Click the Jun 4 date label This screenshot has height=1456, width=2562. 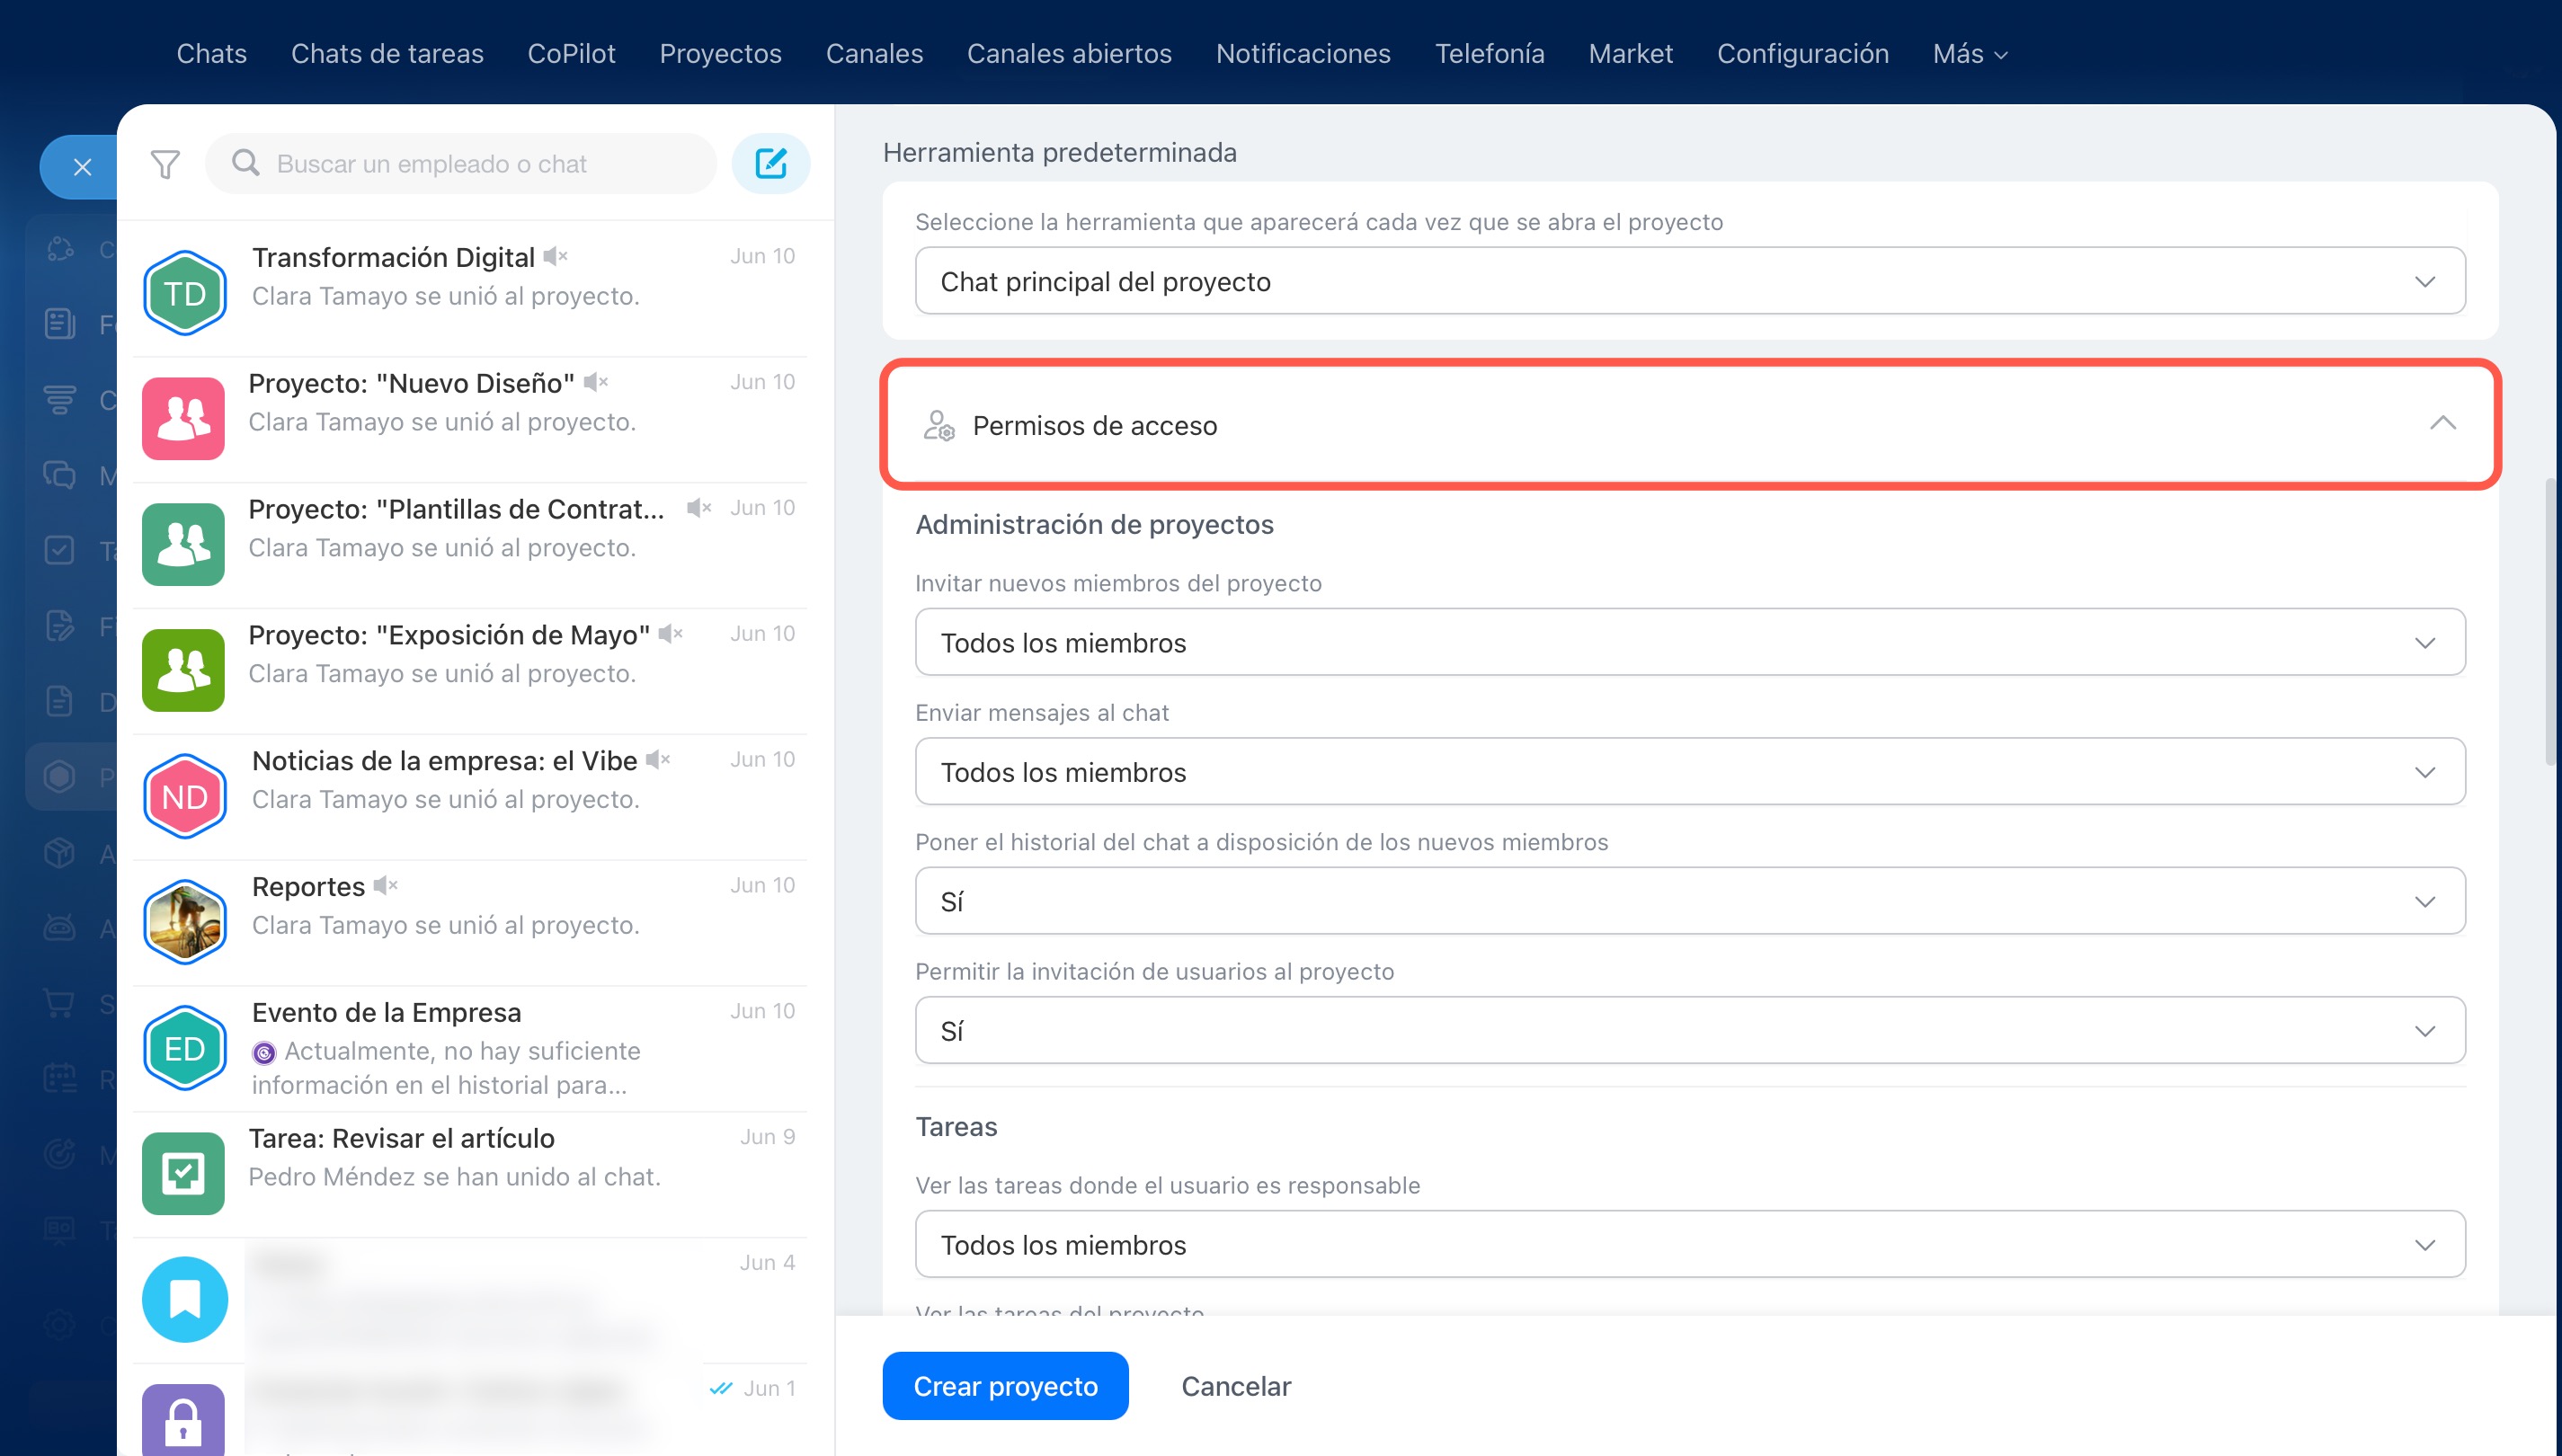click(x=768, y=1263)
